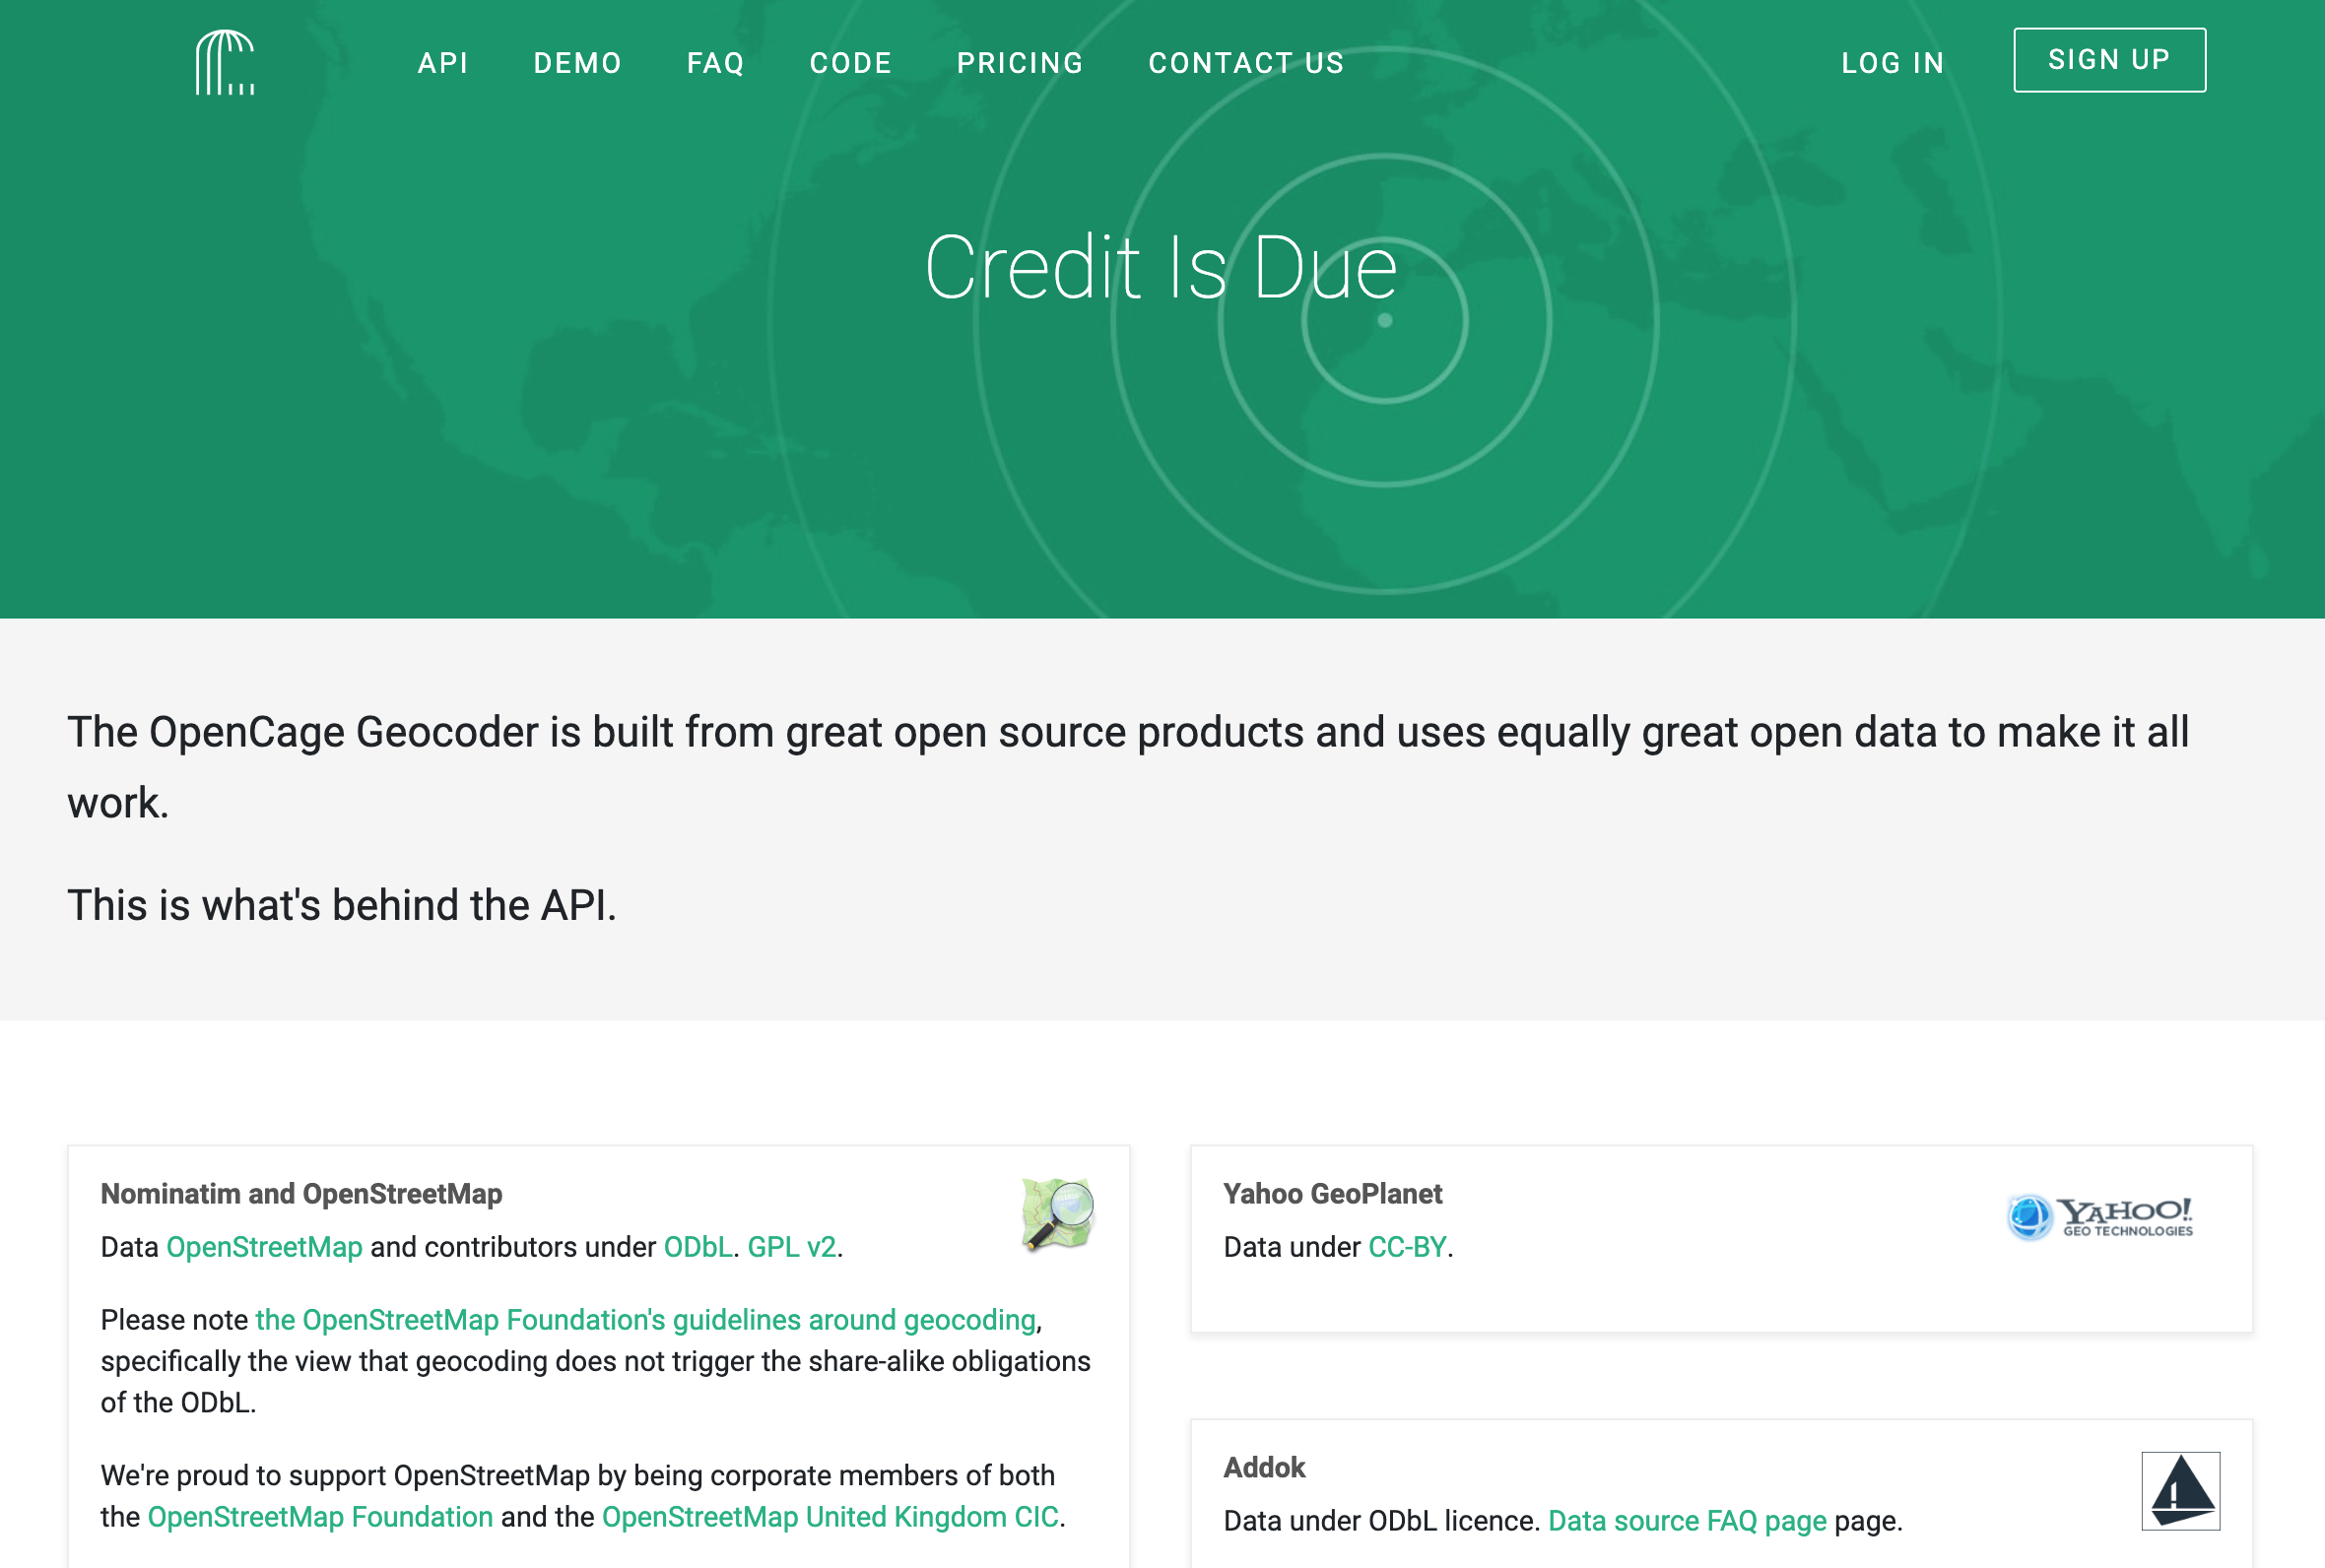Open OpenStreetMap United Kingdom CIC link
Screen dimensions: 2325x1568
[x=829, y=1517]
